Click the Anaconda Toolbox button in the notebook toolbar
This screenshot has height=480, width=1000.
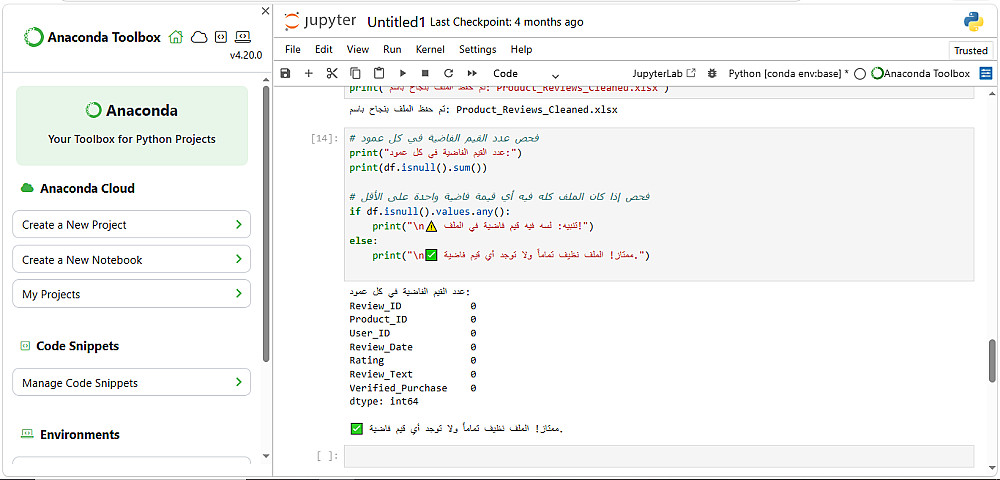pyautogui.click(x=921, y=73)
